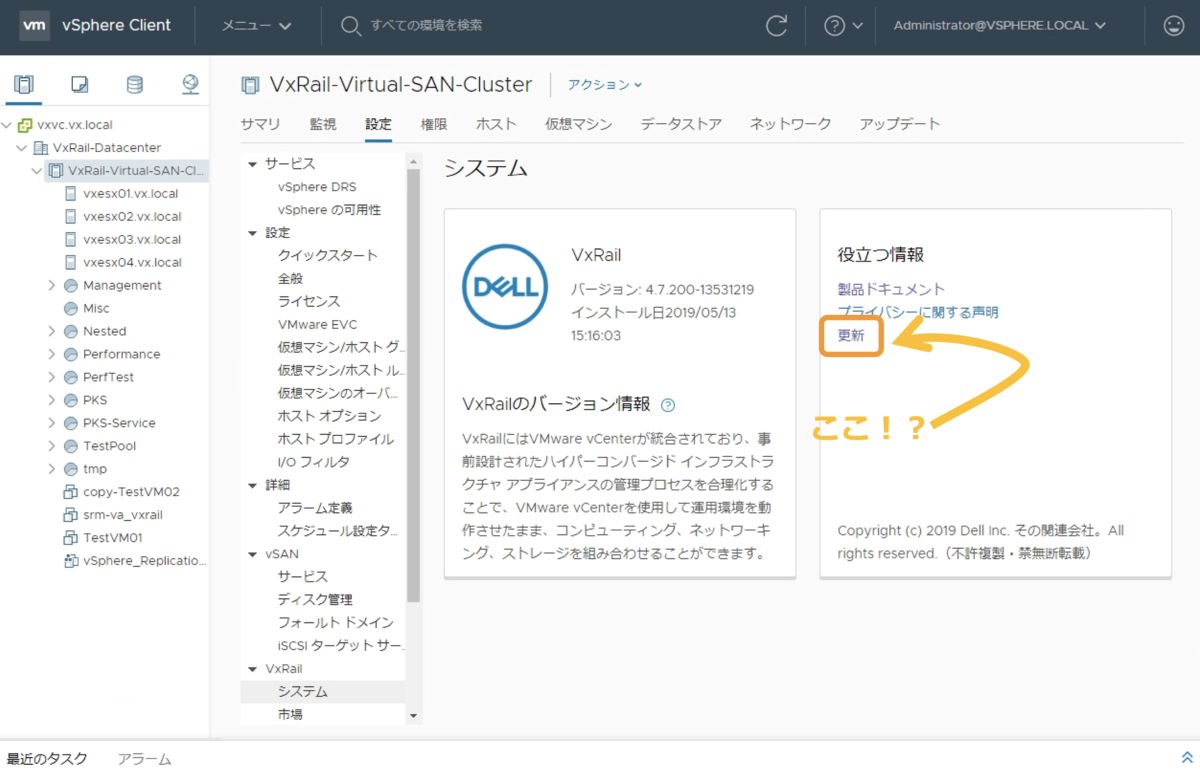Viewport: 1200px width, 774px height.
Task: Select ディスク管理 under vSAN
Action: pyautogui.click(x=315, y=600)
